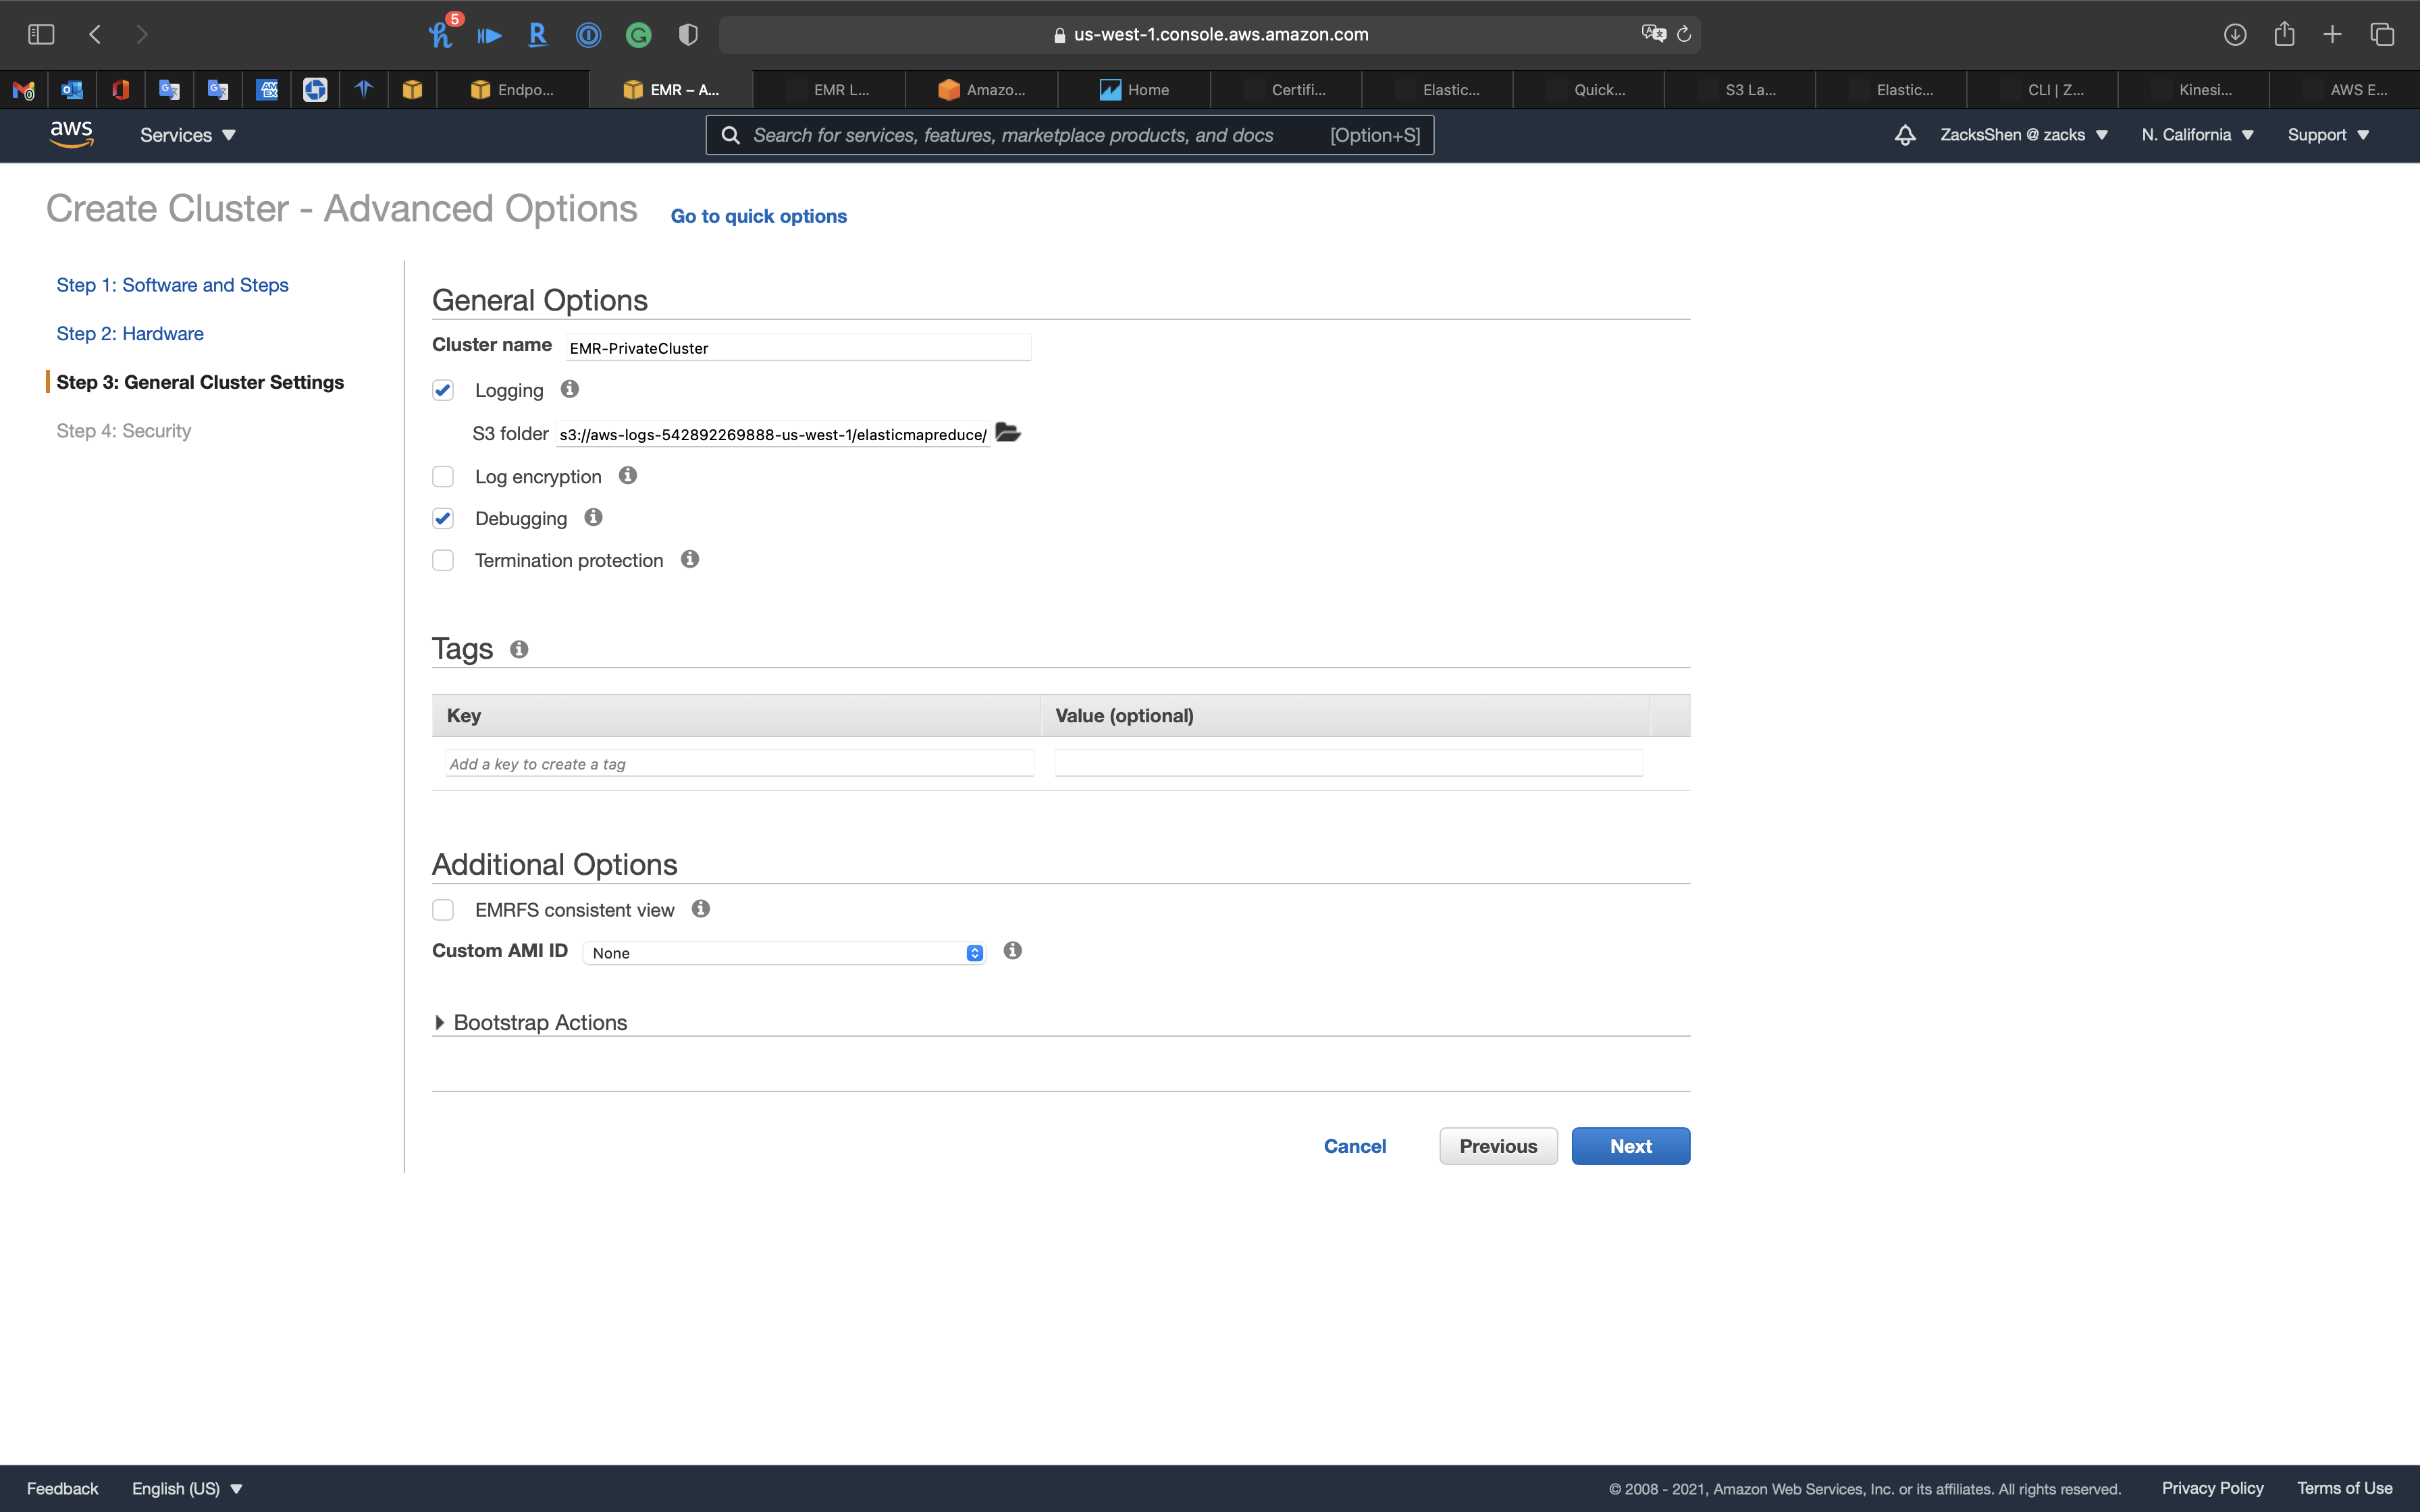Screen dimensions: 2420x1512
Task: Click the Safari reload page icon
Action: 1684,34
